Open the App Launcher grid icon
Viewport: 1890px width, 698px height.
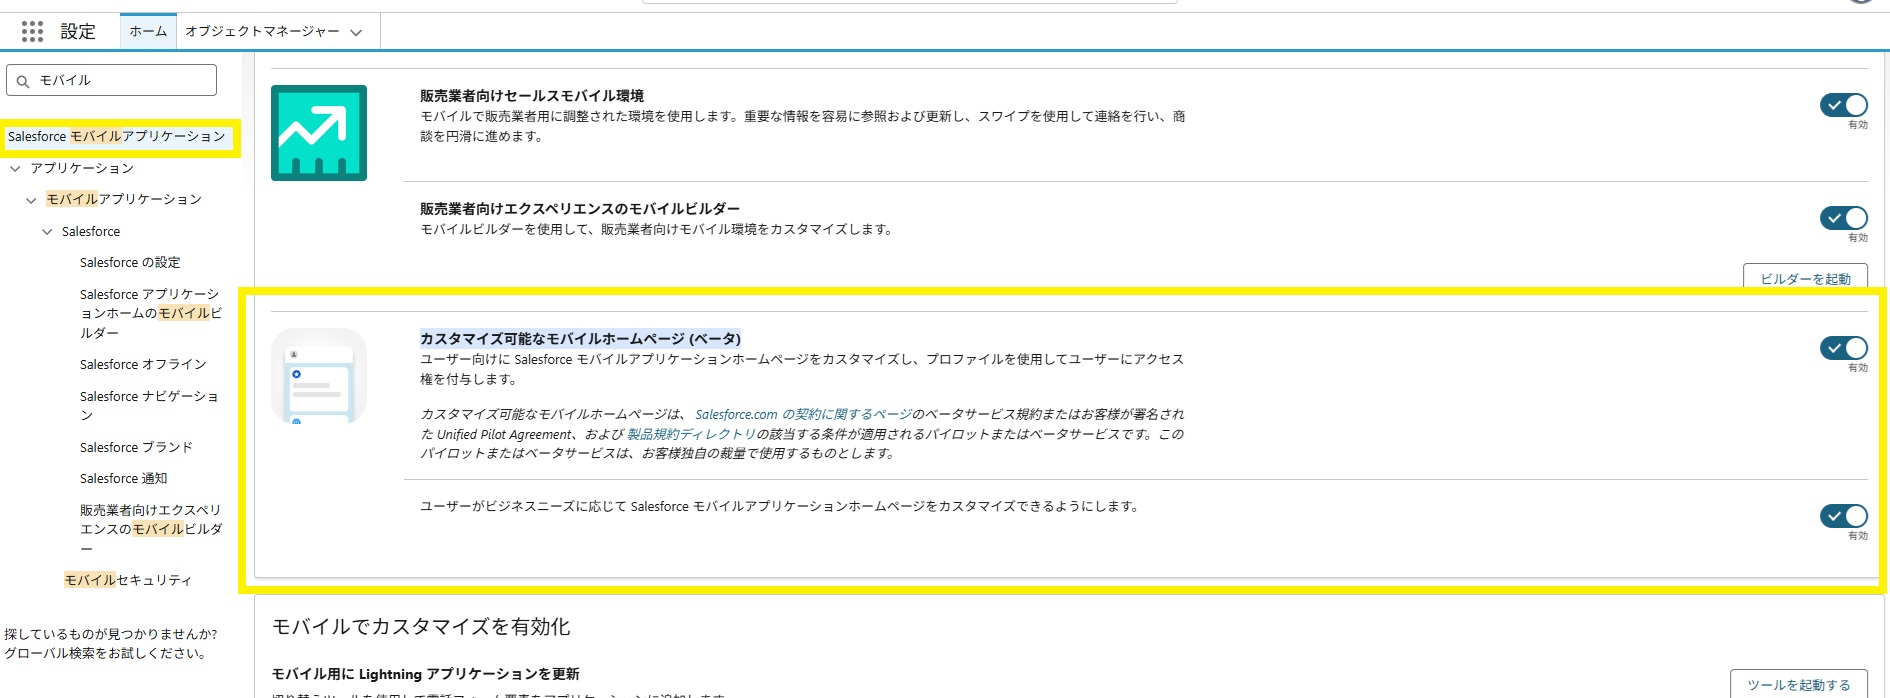coord(32,32)
